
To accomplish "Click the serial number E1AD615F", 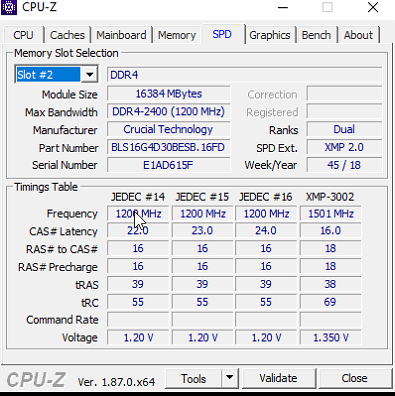I will [x=169, y=165].
